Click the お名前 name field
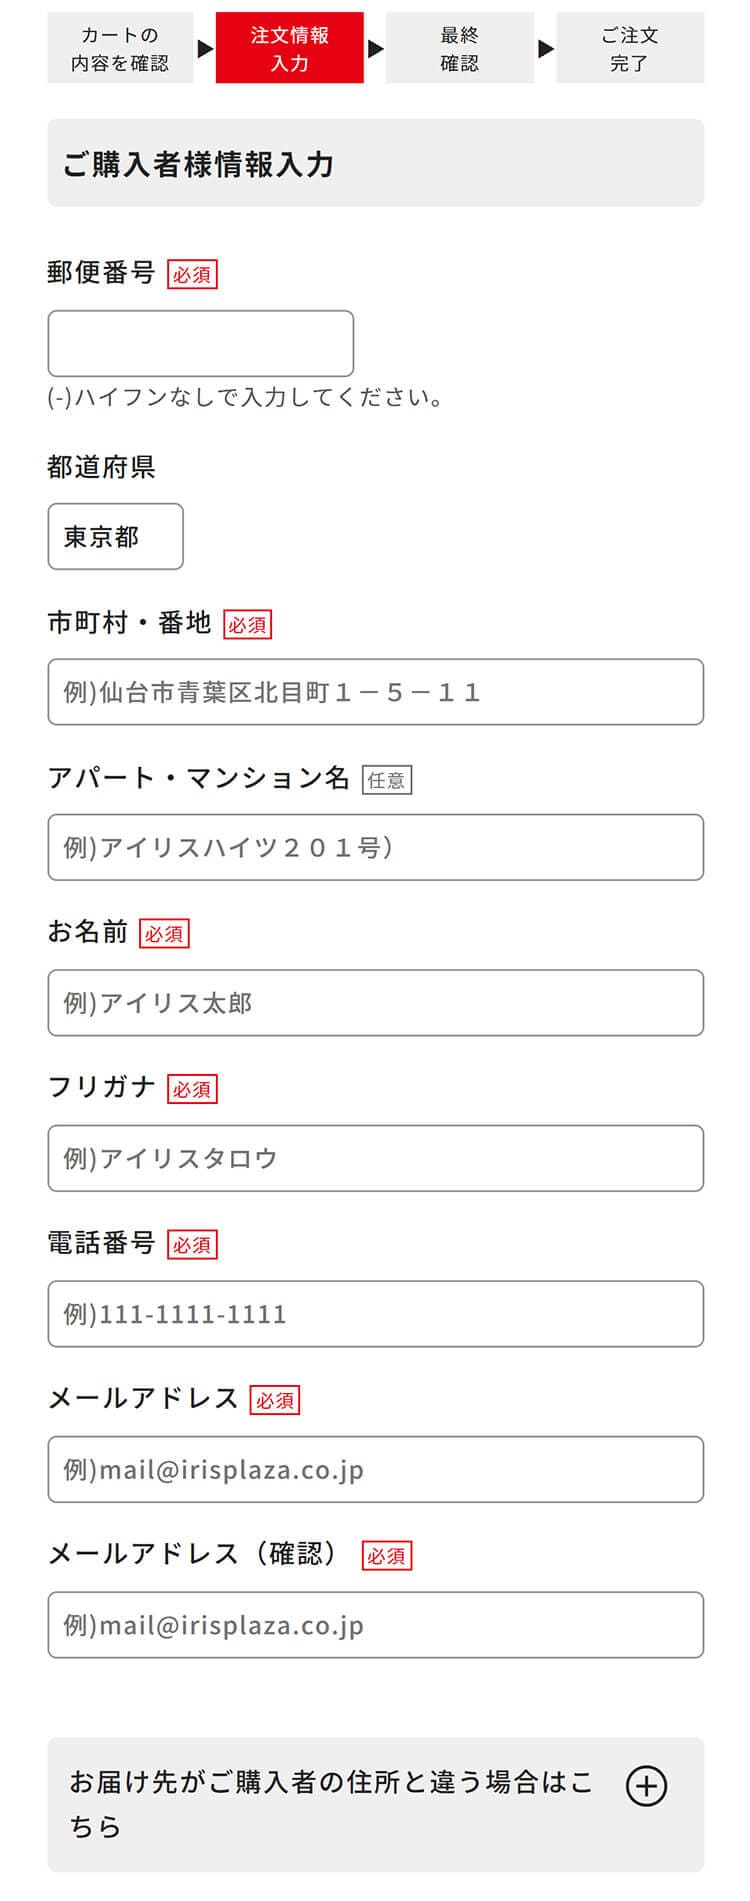Screen dimensions: 750x1901 375,1002
